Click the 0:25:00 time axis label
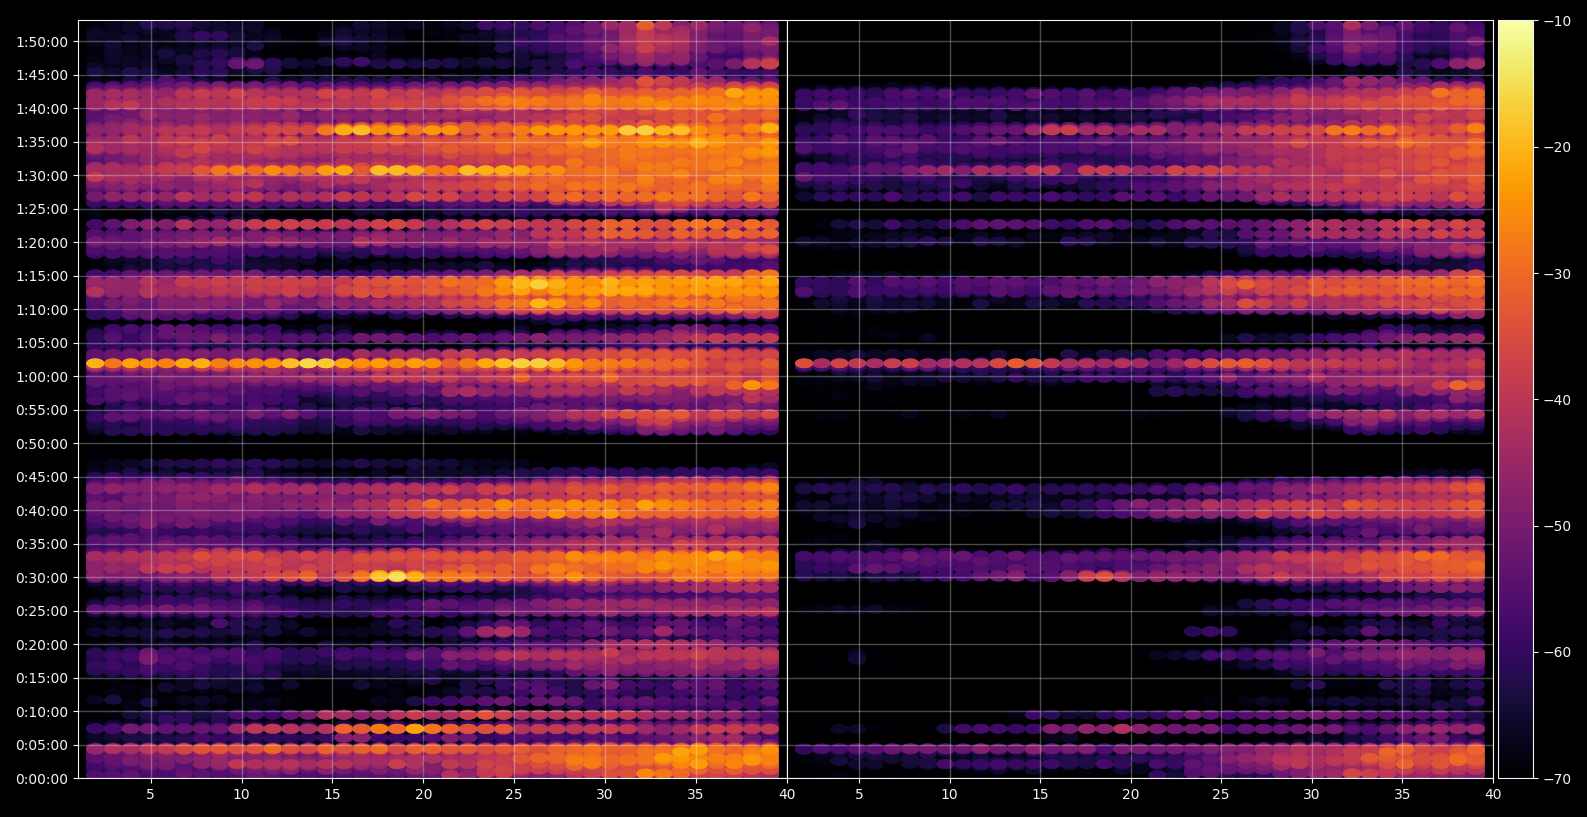The image size is (1587, 817). point(42,611)
